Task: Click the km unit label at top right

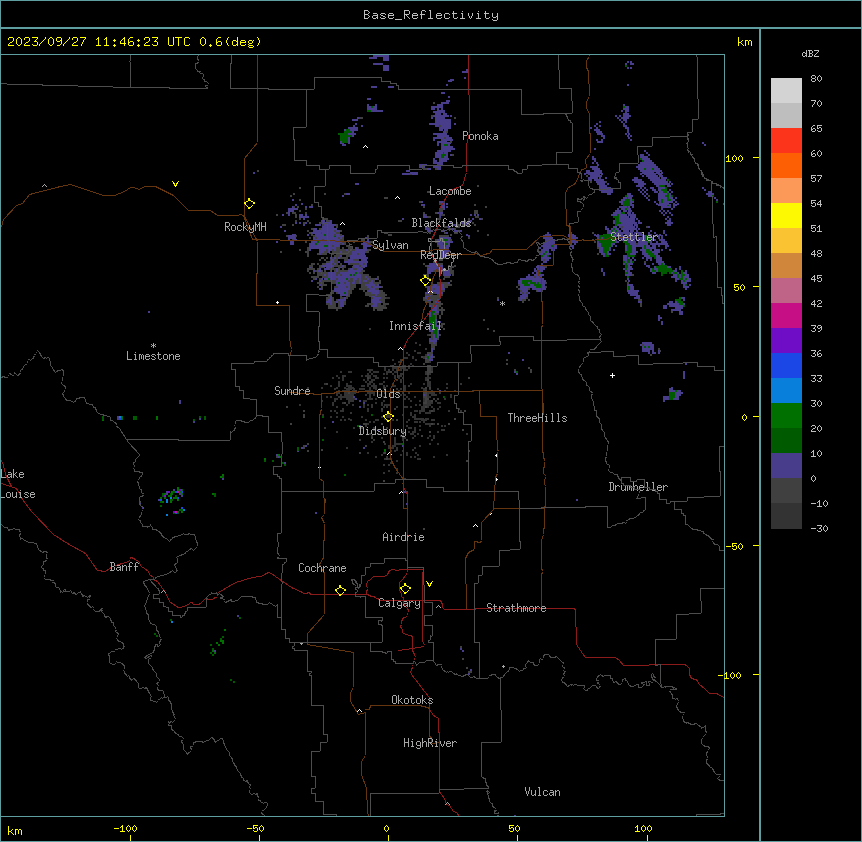Action: pyautogui.click(x=744, y=42)
